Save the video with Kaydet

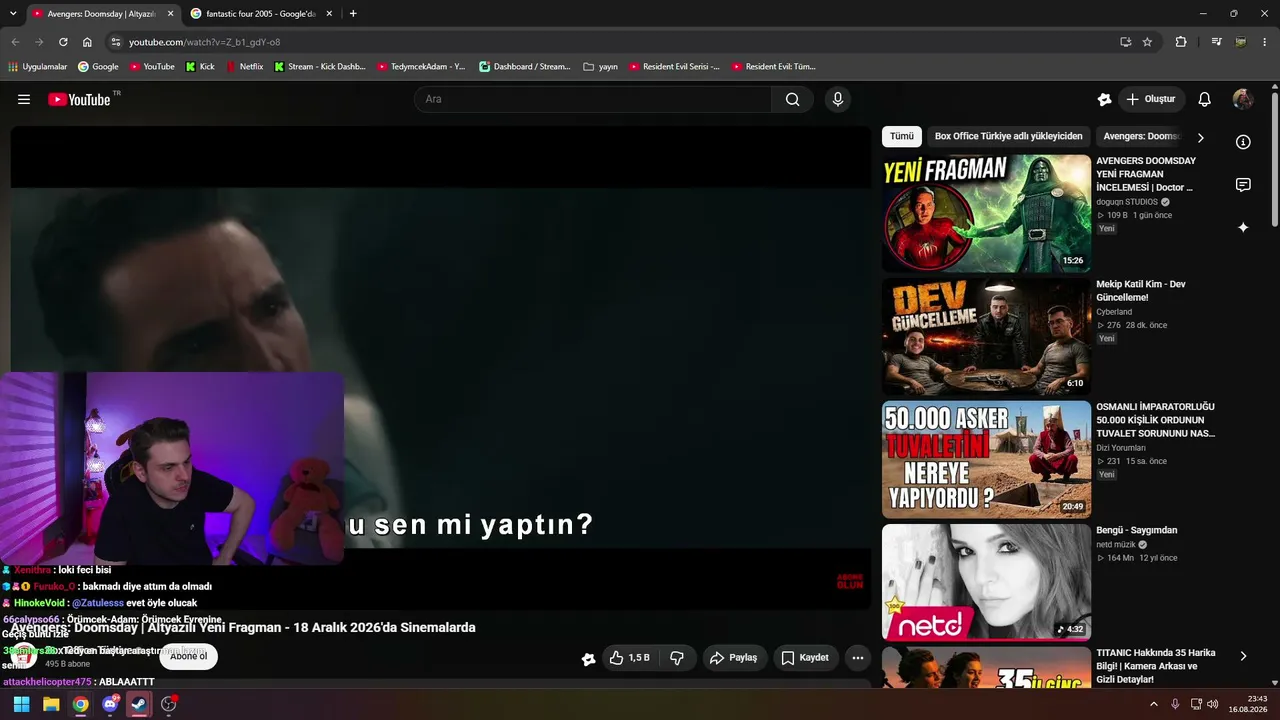(806, 658)
